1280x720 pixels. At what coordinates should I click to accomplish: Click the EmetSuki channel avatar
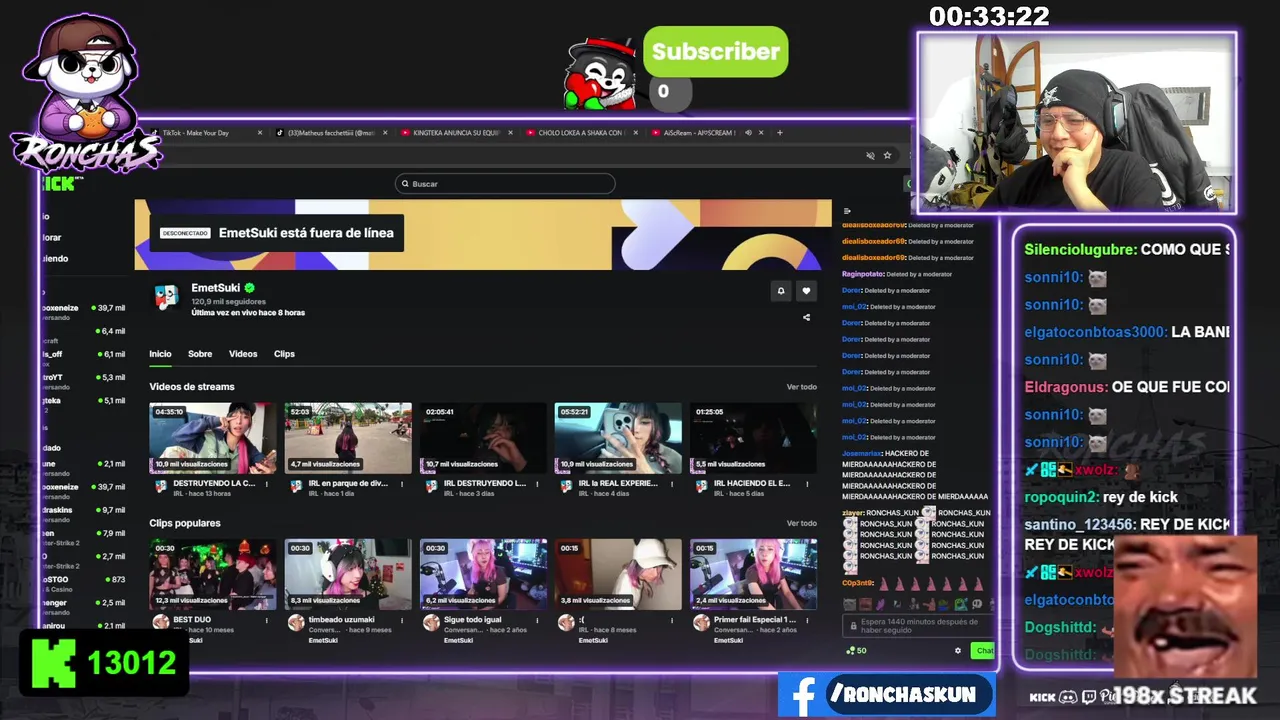pyautogui.click(x=166, y=296)
